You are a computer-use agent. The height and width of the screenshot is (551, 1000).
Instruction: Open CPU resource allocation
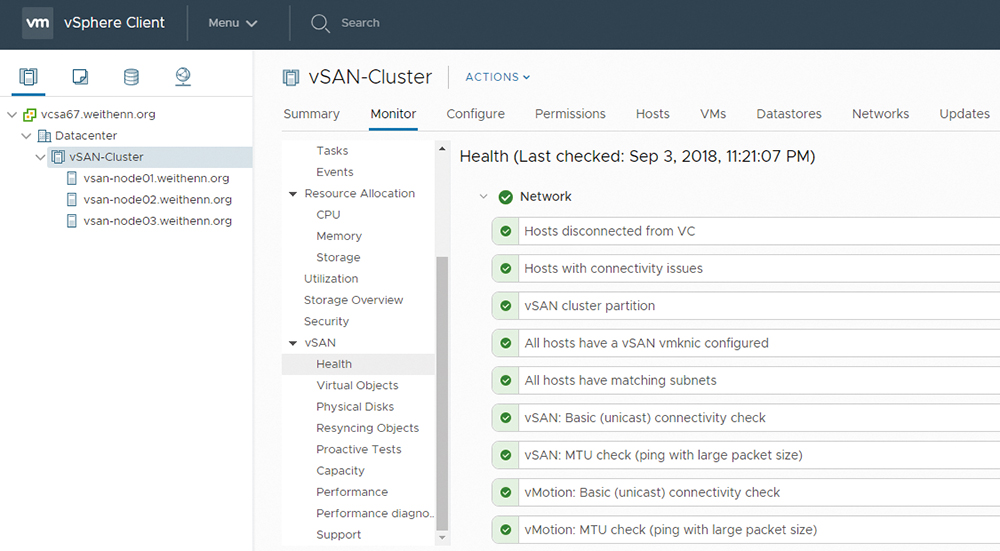(328, 215)
